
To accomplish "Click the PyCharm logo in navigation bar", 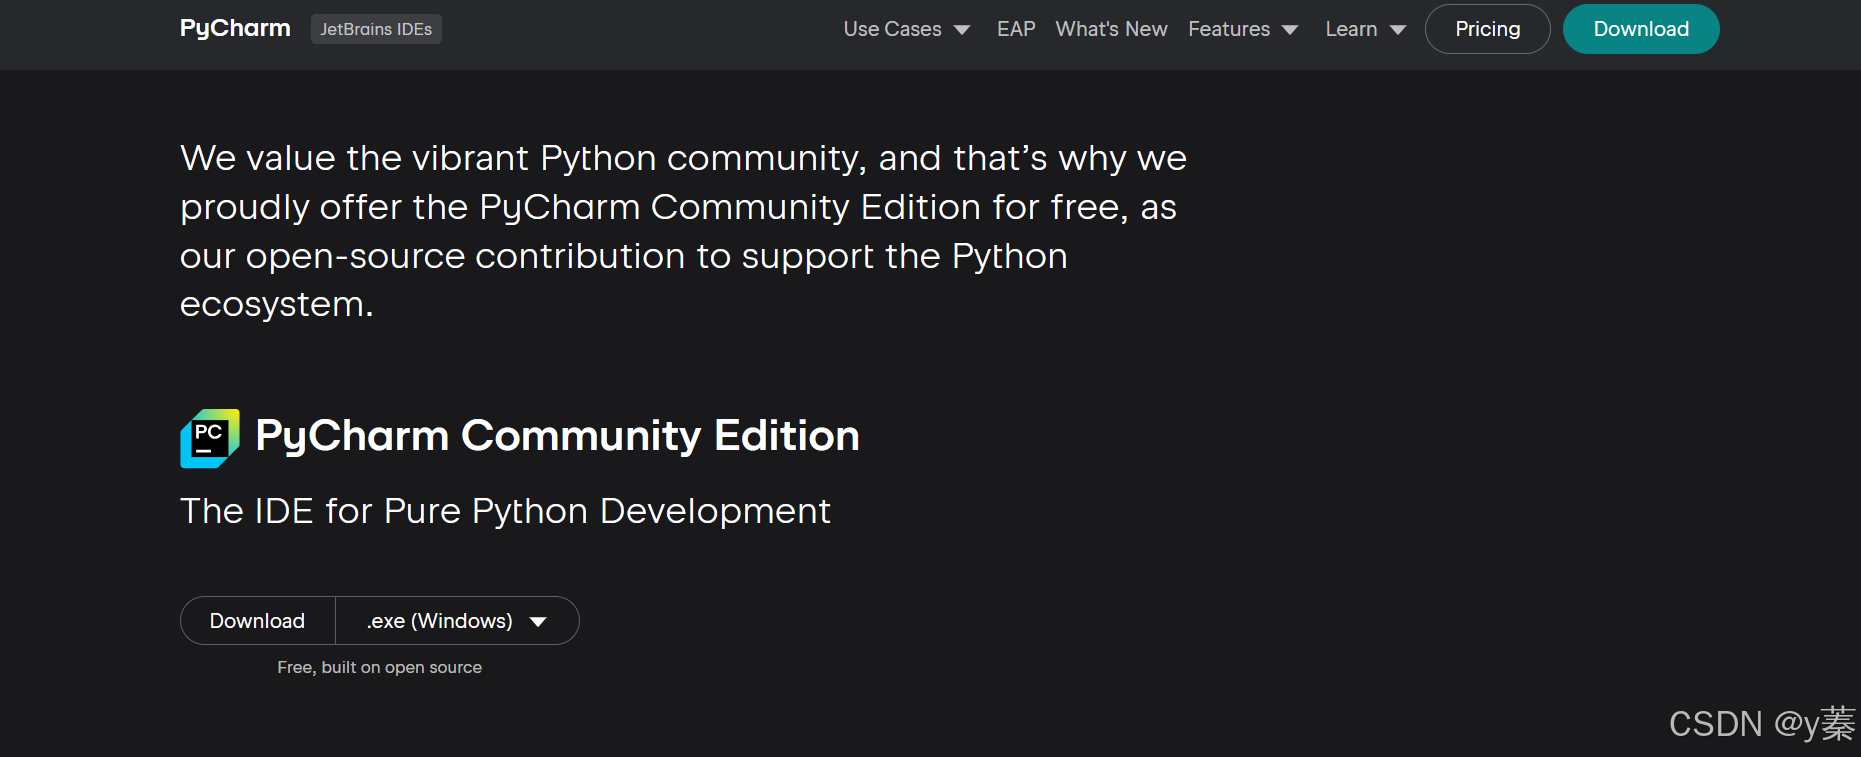I will [x=235, y=29].
